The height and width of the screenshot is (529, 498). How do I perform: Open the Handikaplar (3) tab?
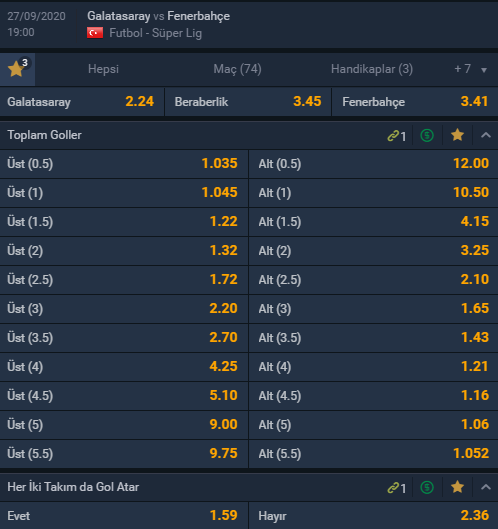pyautogui.click(x=371, y=69)
